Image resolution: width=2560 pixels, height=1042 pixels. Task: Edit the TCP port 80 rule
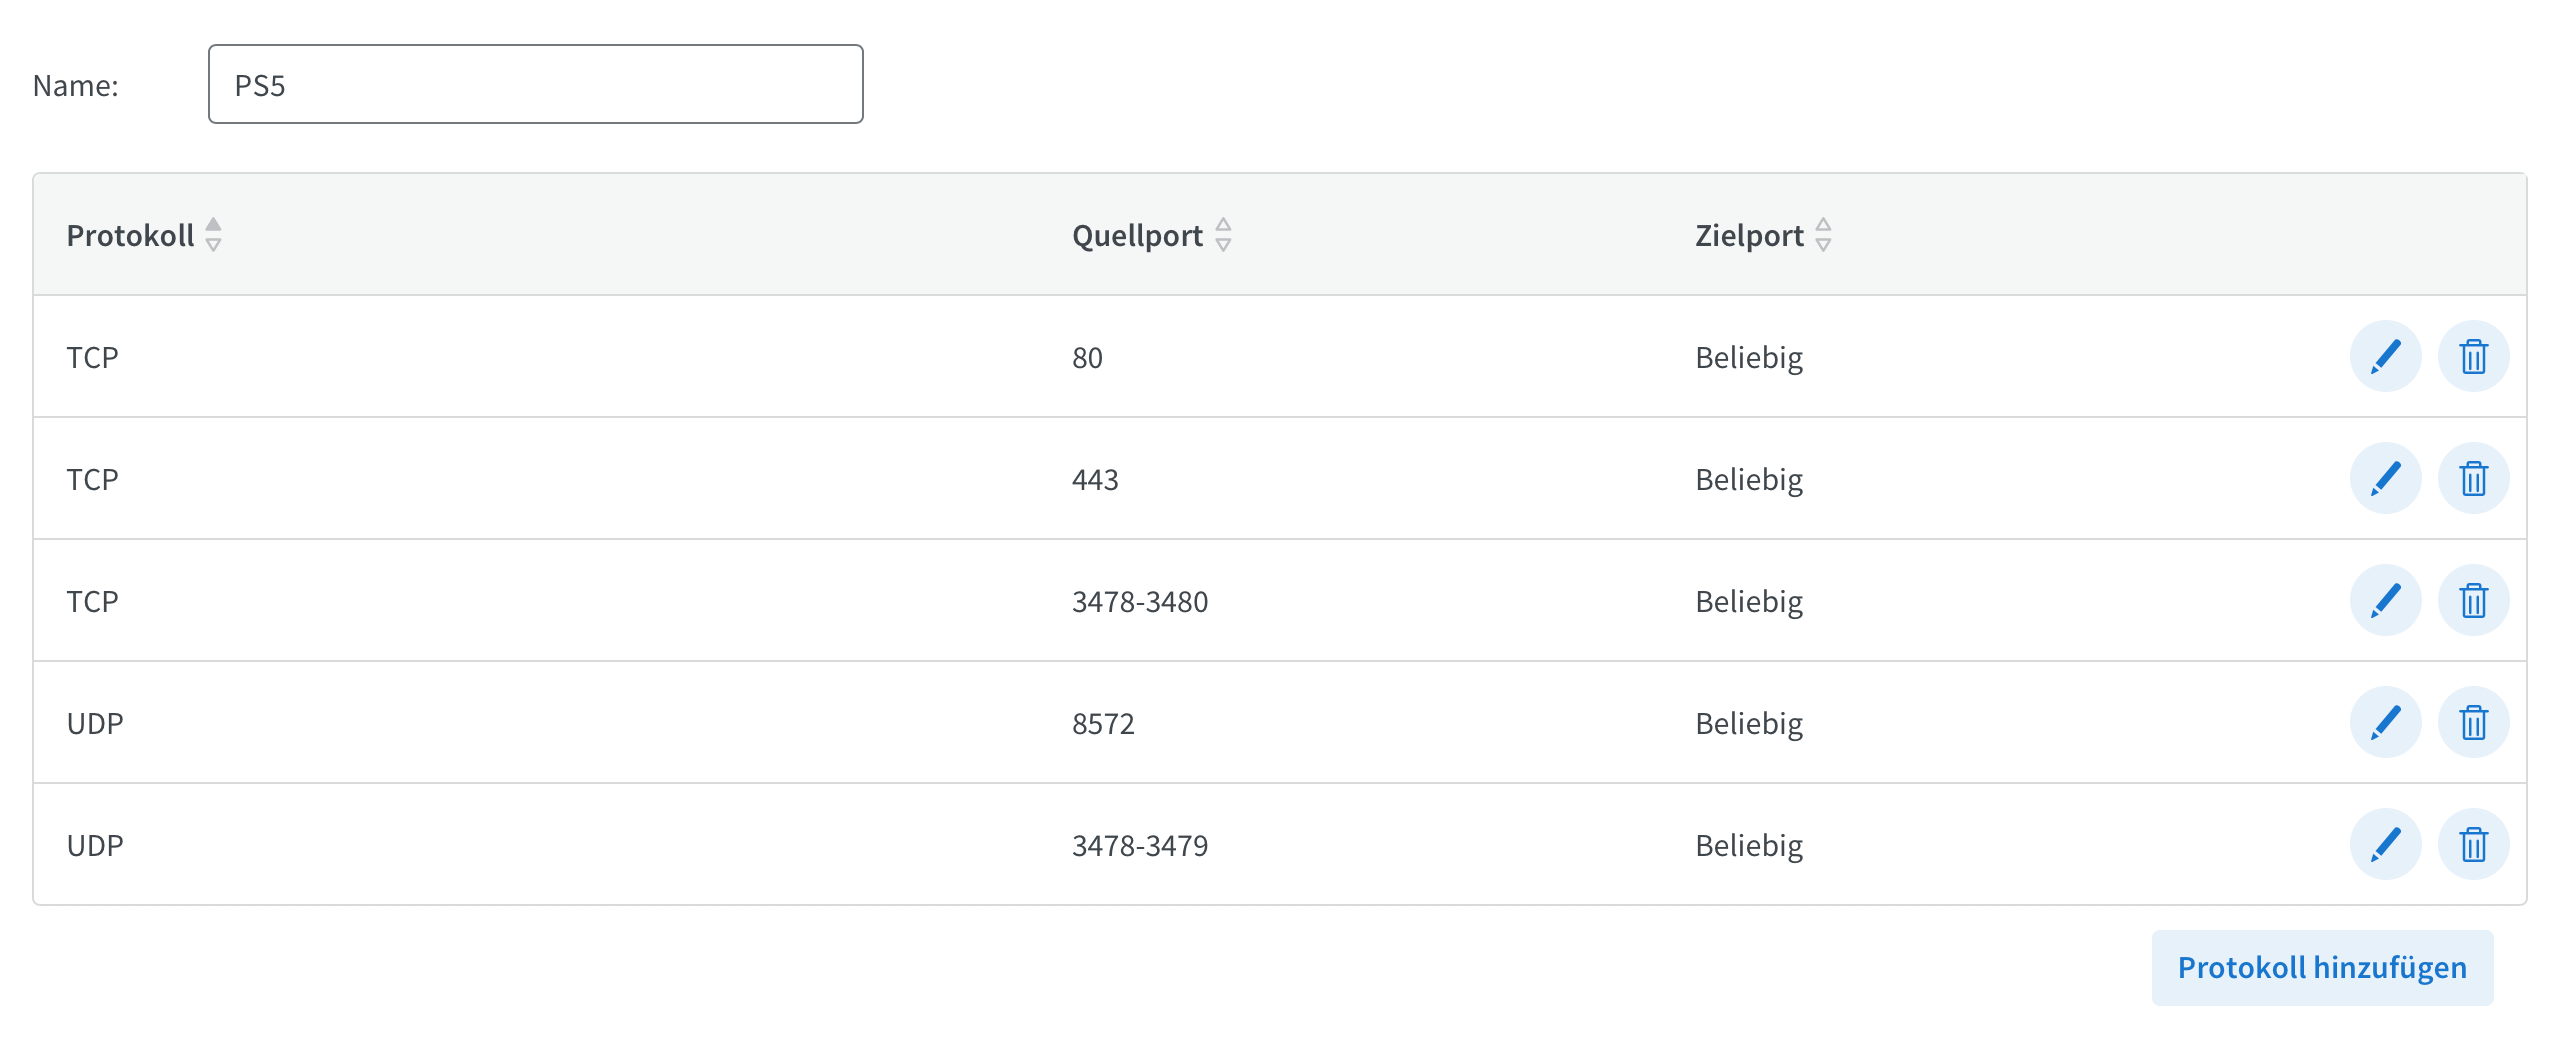point(2385,356)
